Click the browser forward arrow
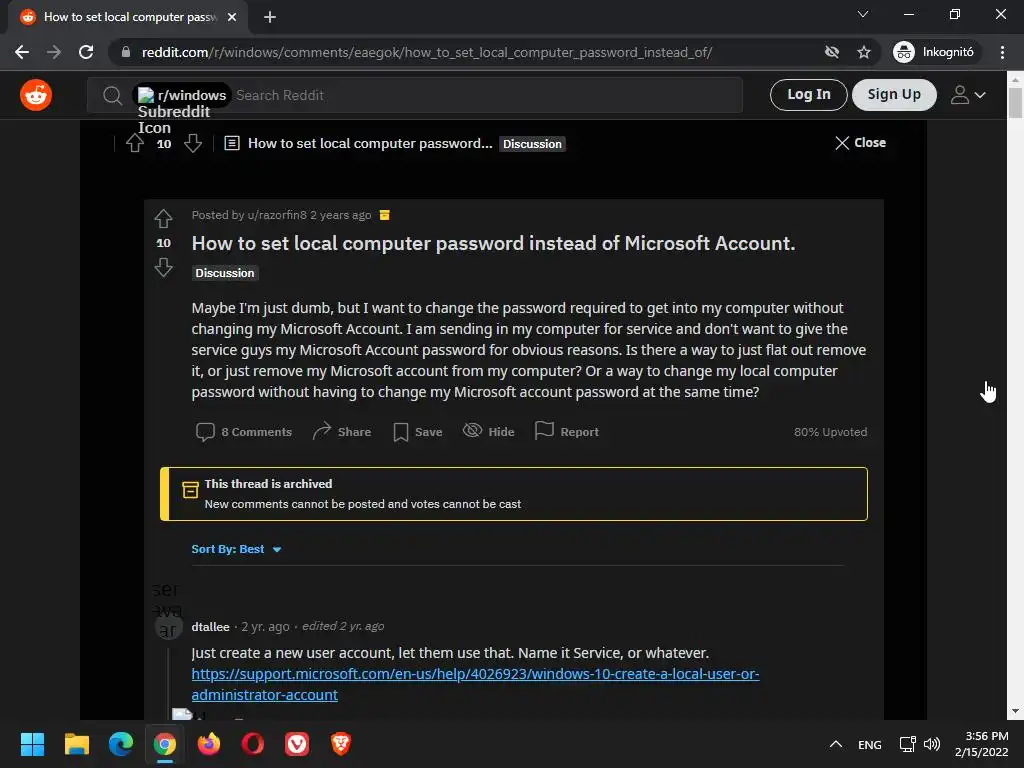Viewport: 1024px width, 768px height. pyautogui.click(x=54, y=52)
